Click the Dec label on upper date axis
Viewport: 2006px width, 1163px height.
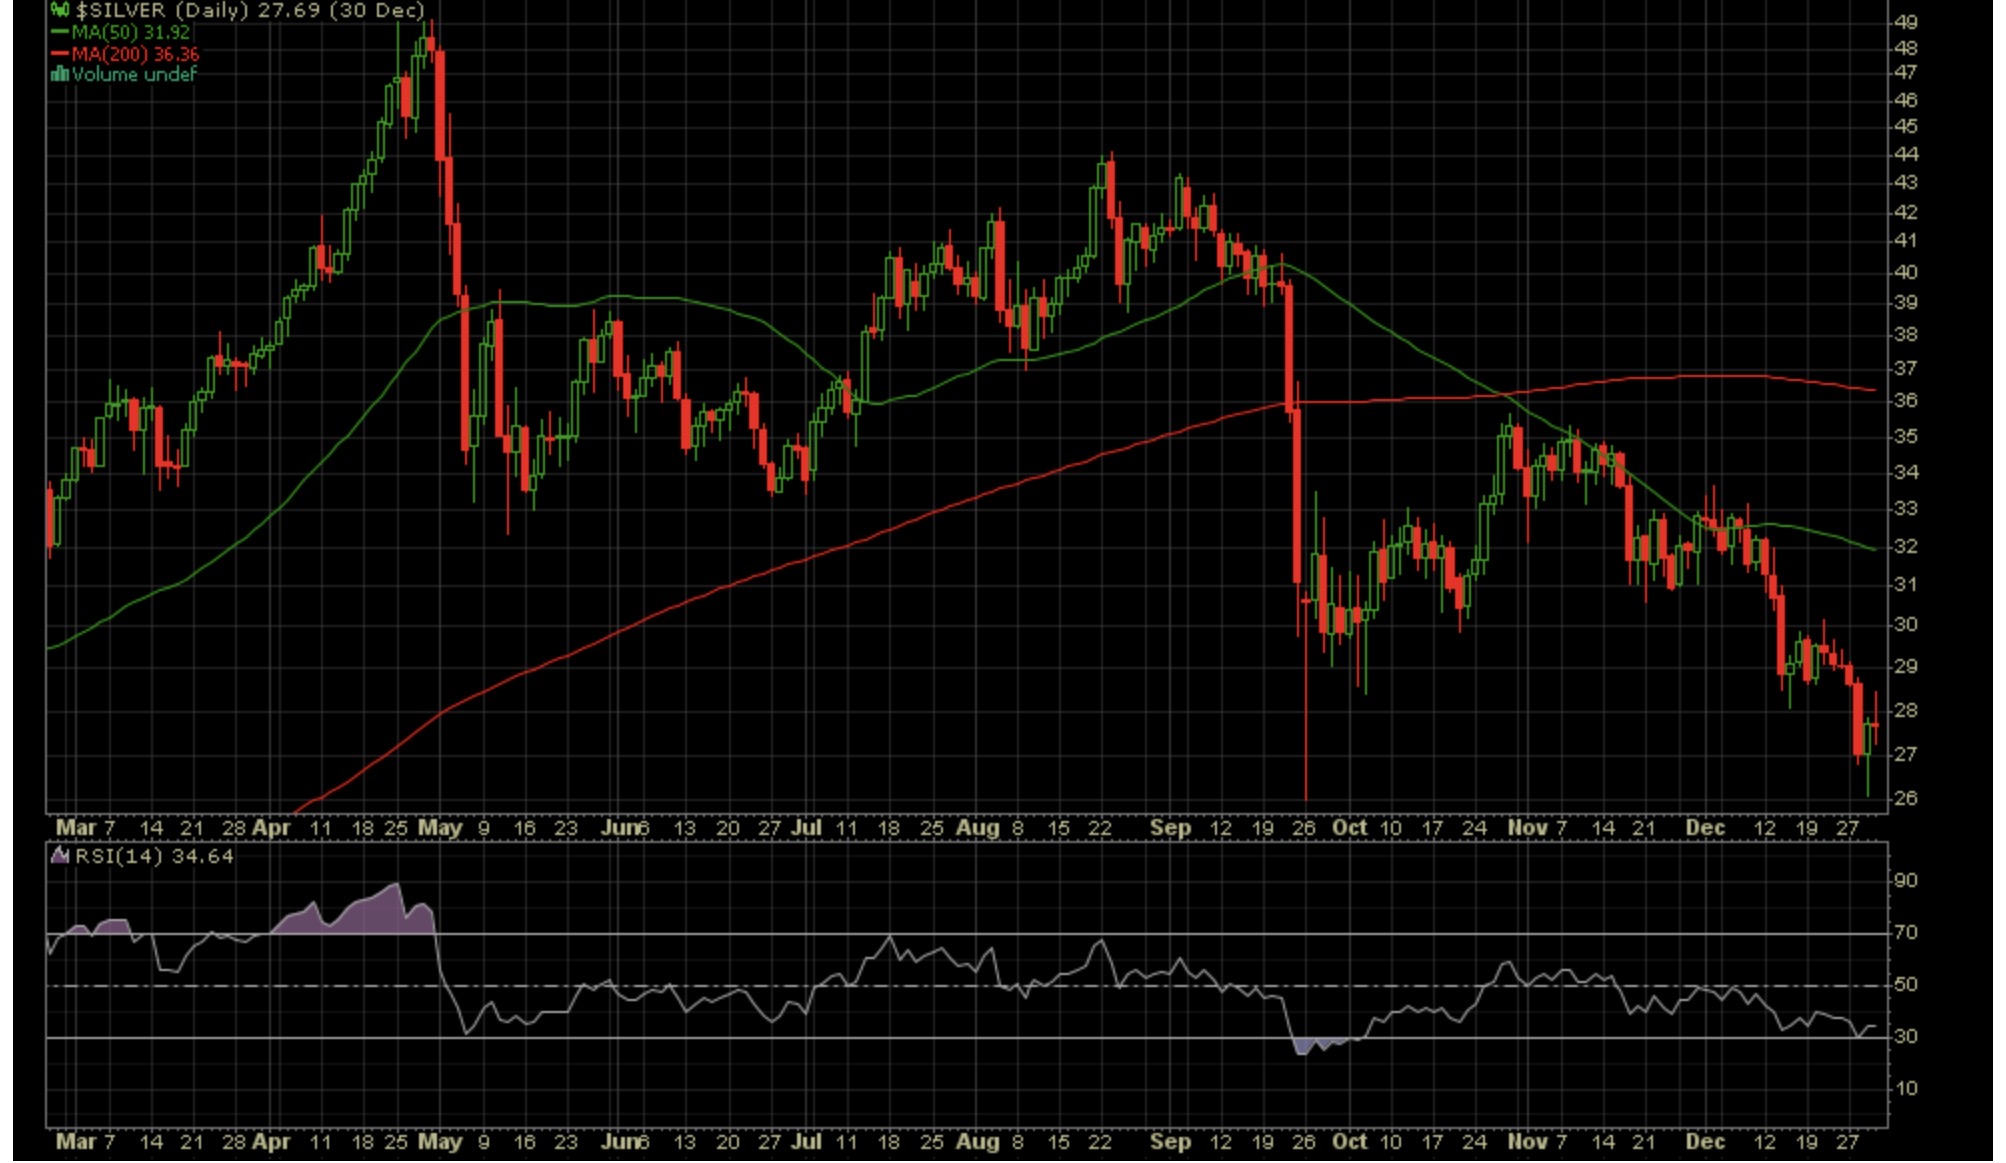[1704, 828]
